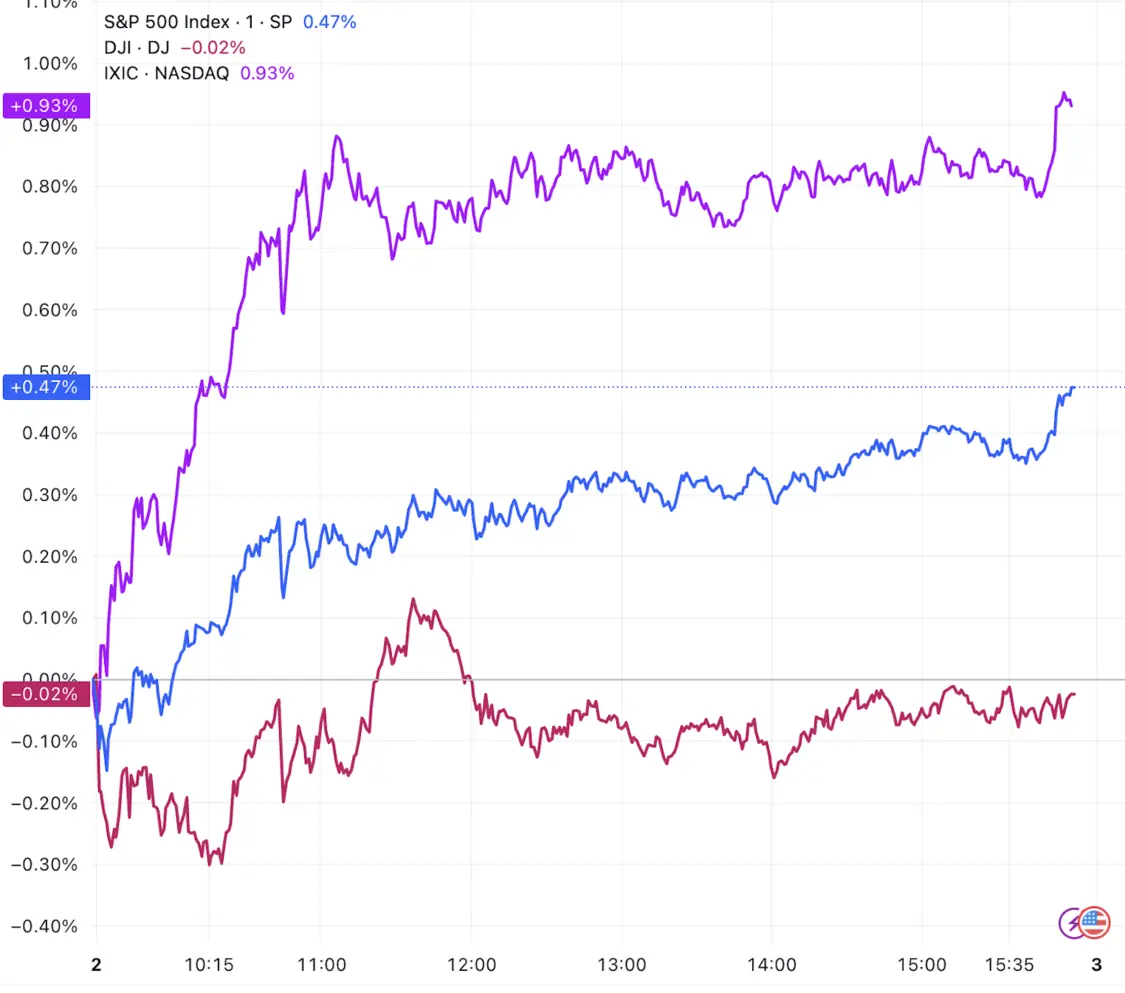Click the bold date label 3
This screenshot has width=1125, height=993.
[x=1097, y=966]
